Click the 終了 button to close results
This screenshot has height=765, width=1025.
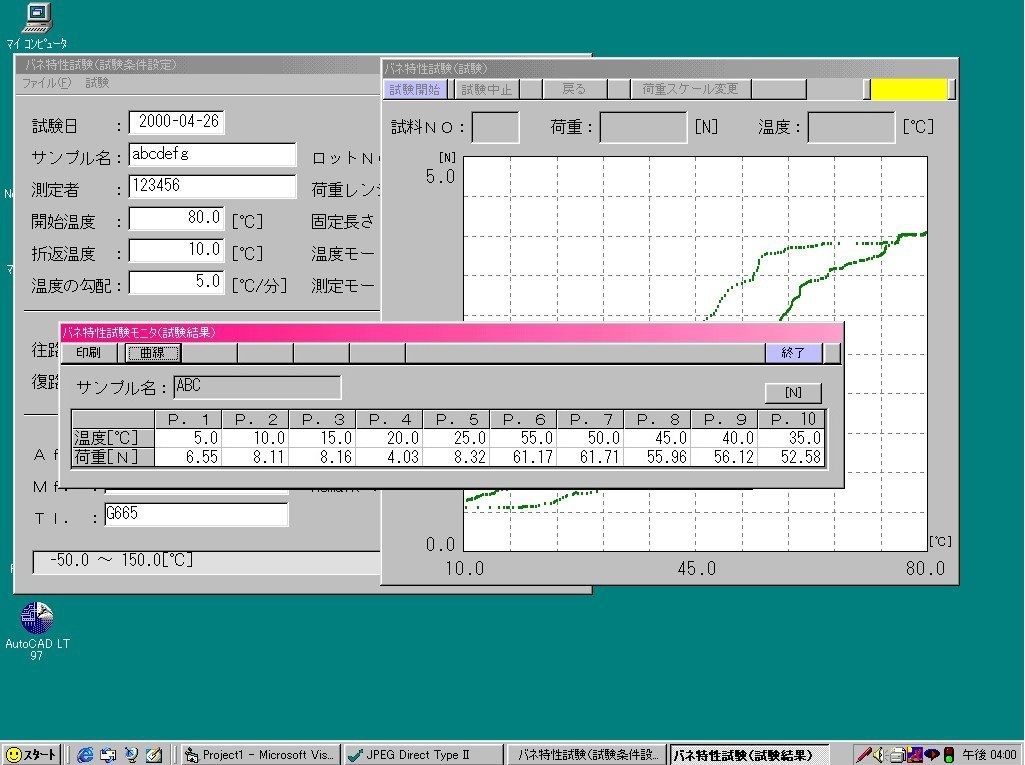794,353
